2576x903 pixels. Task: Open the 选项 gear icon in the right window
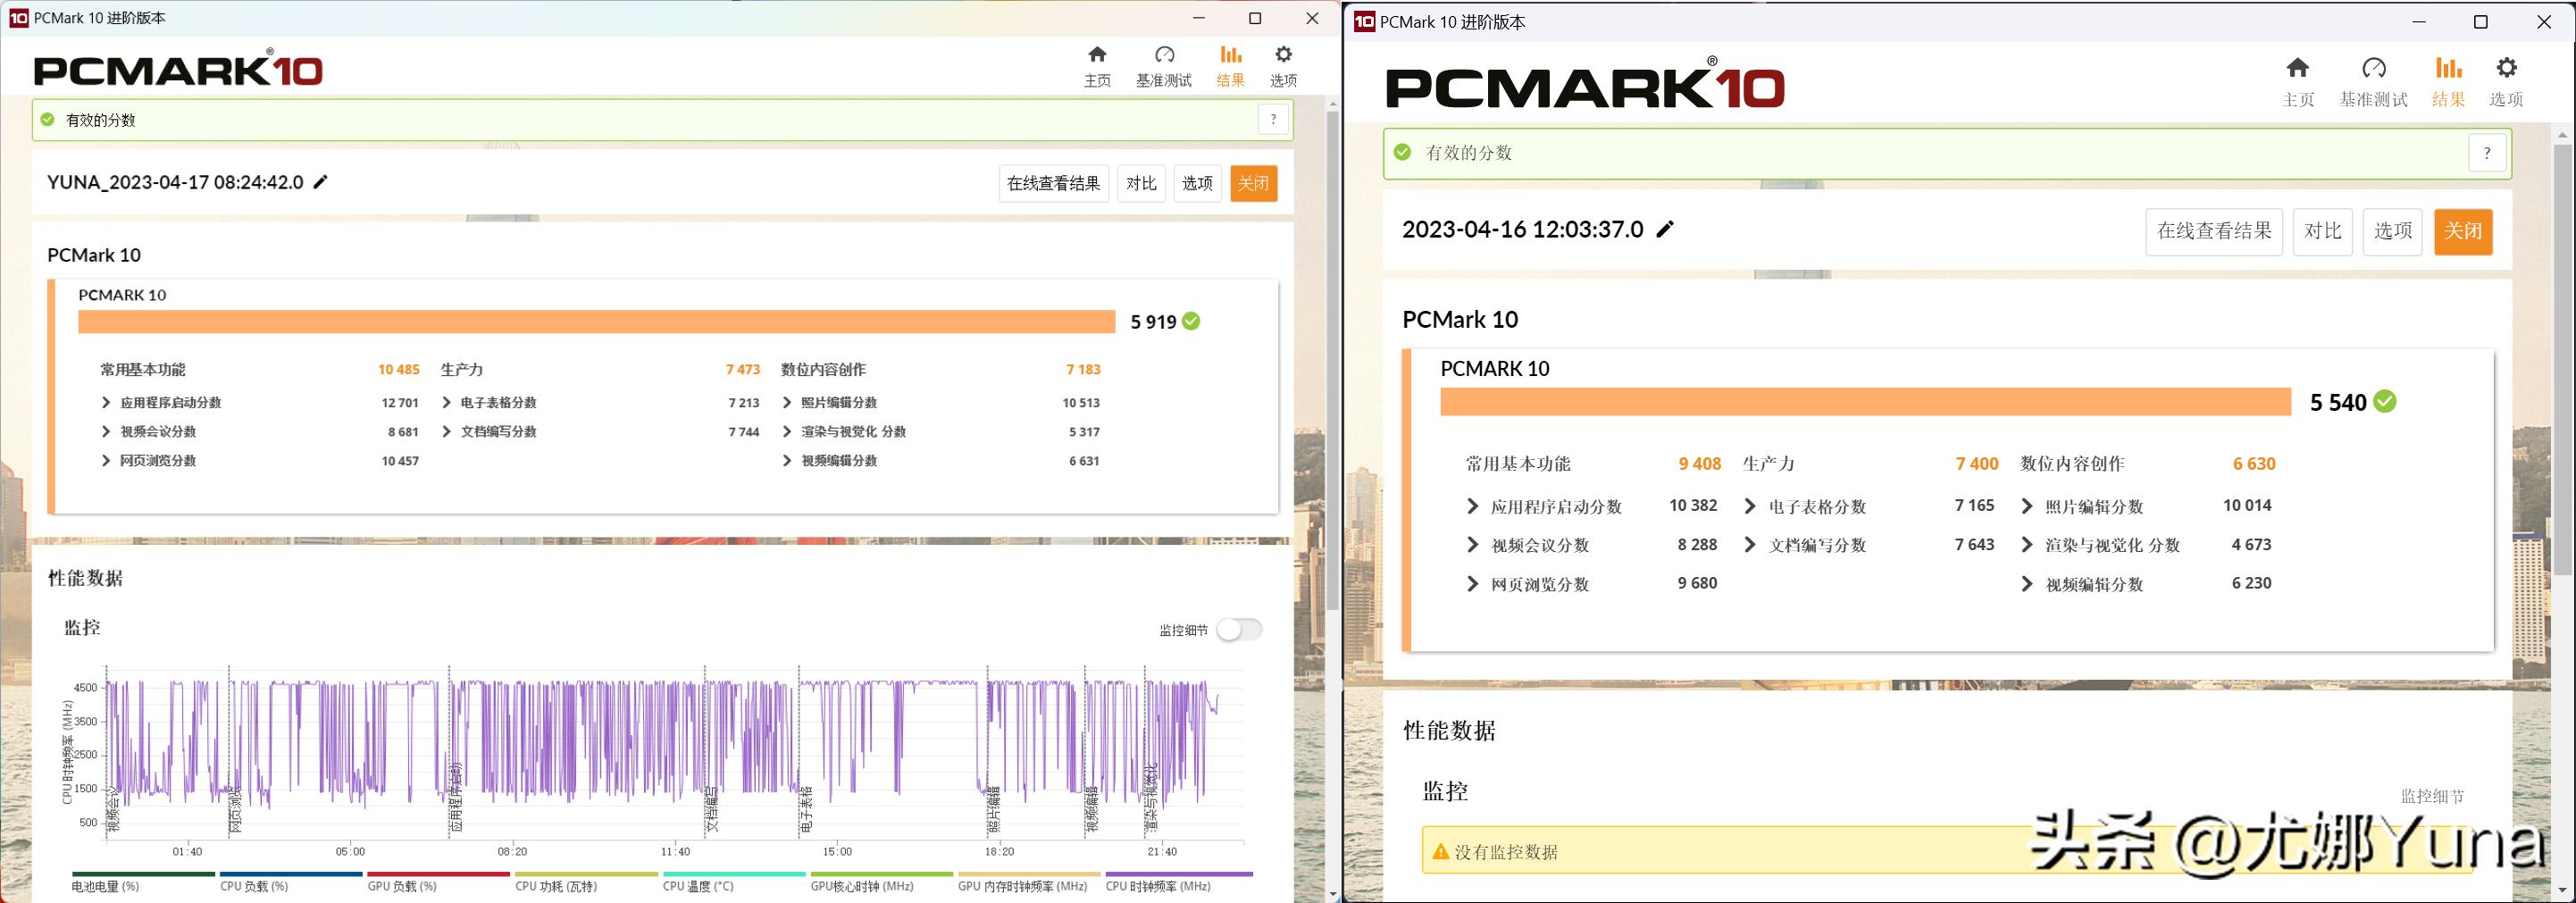tap(2506, 67)
